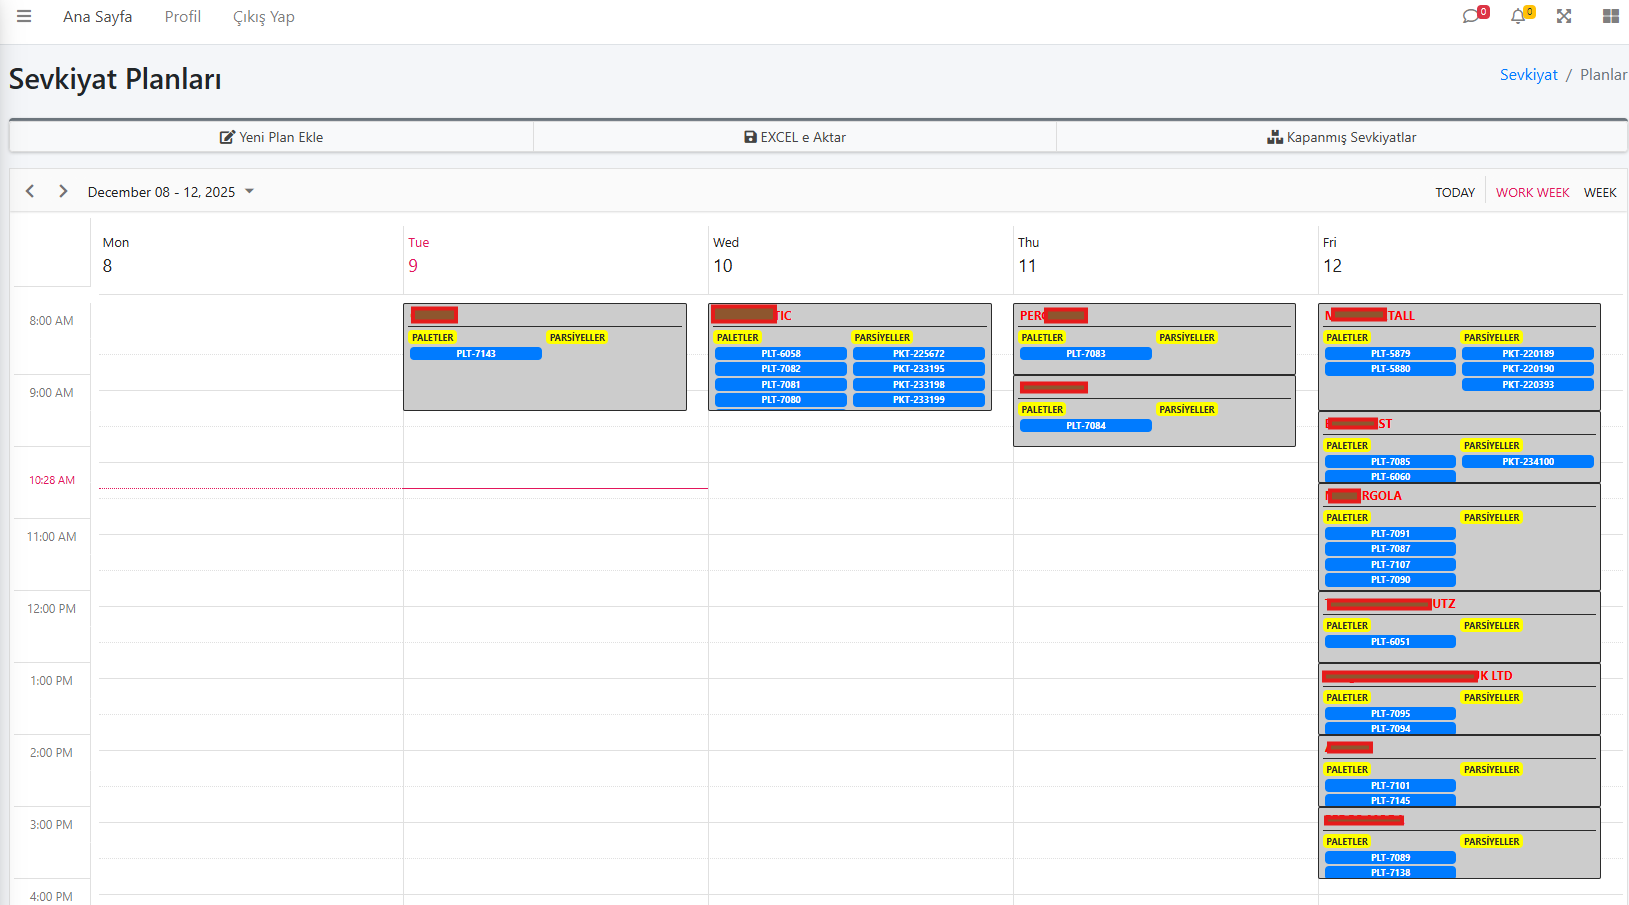
Task: Switch to the WEEK view
Action: point(1599,193)
